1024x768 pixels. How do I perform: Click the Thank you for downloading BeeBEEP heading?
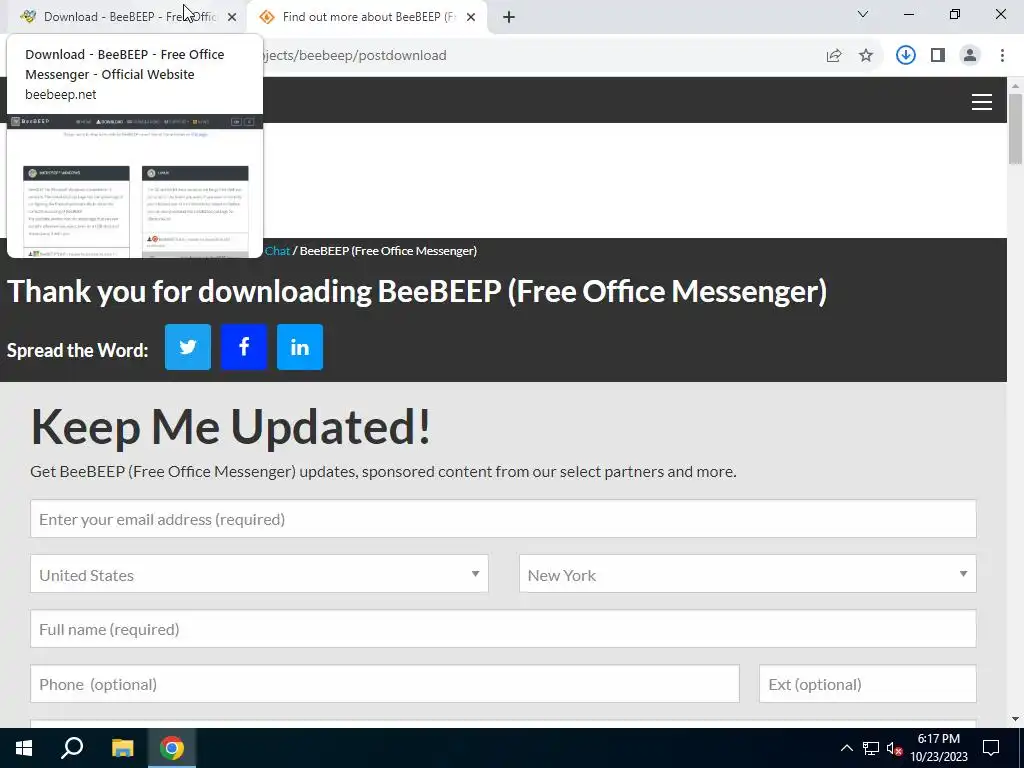tap(417, 291)
